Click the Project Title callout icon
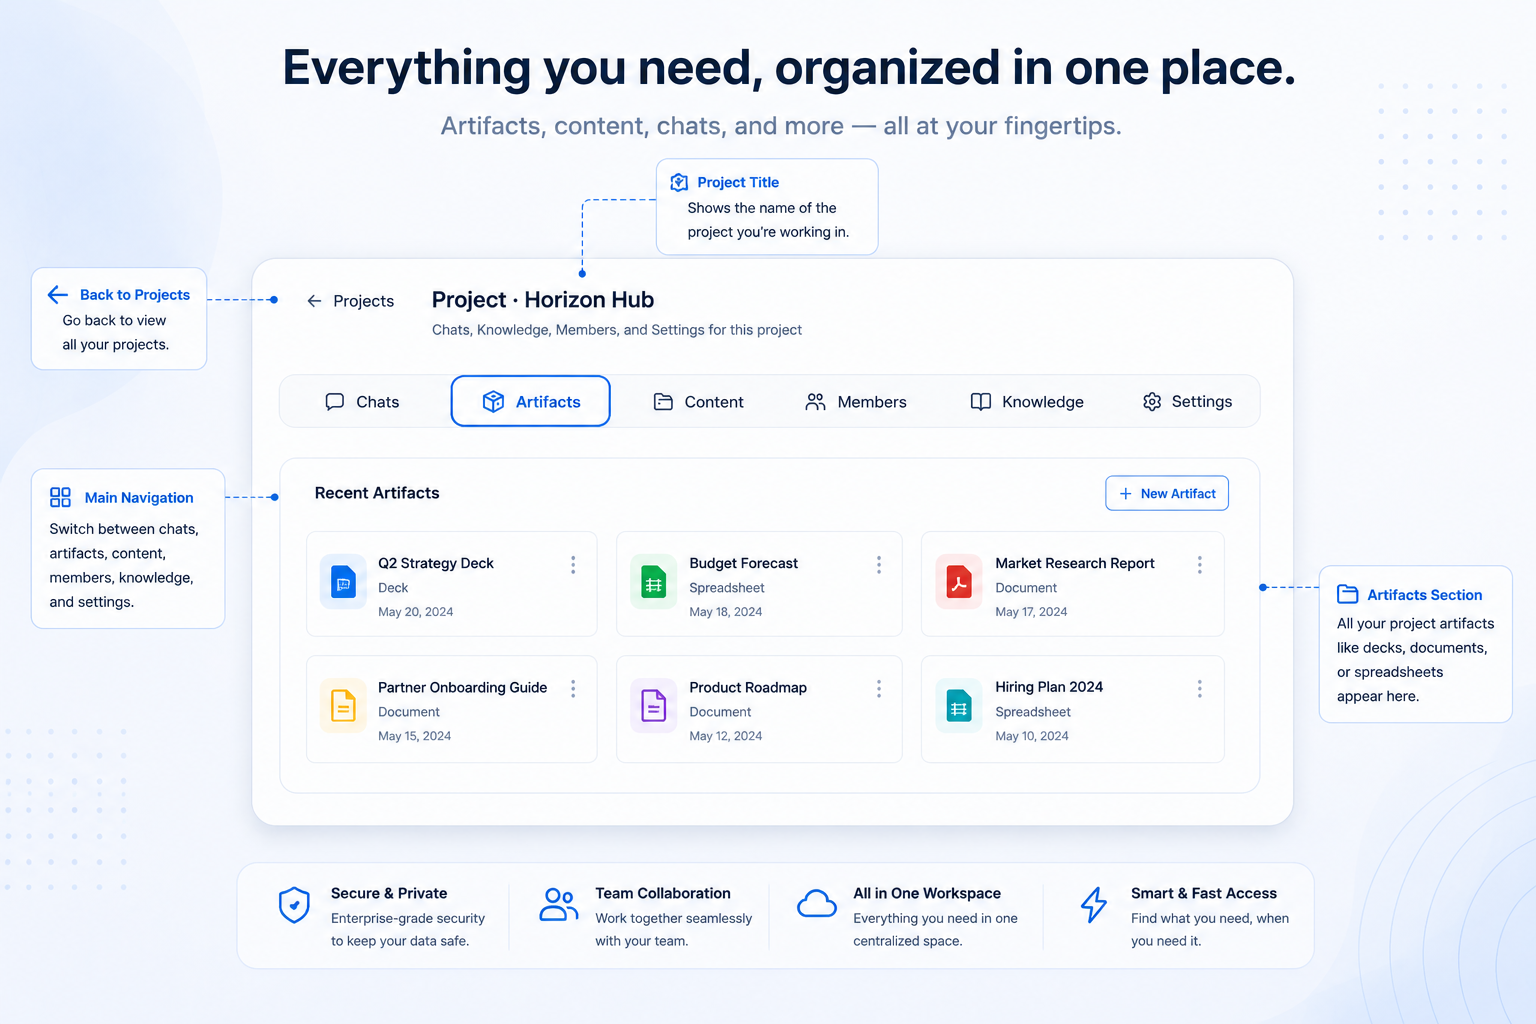 coord(679,182)
